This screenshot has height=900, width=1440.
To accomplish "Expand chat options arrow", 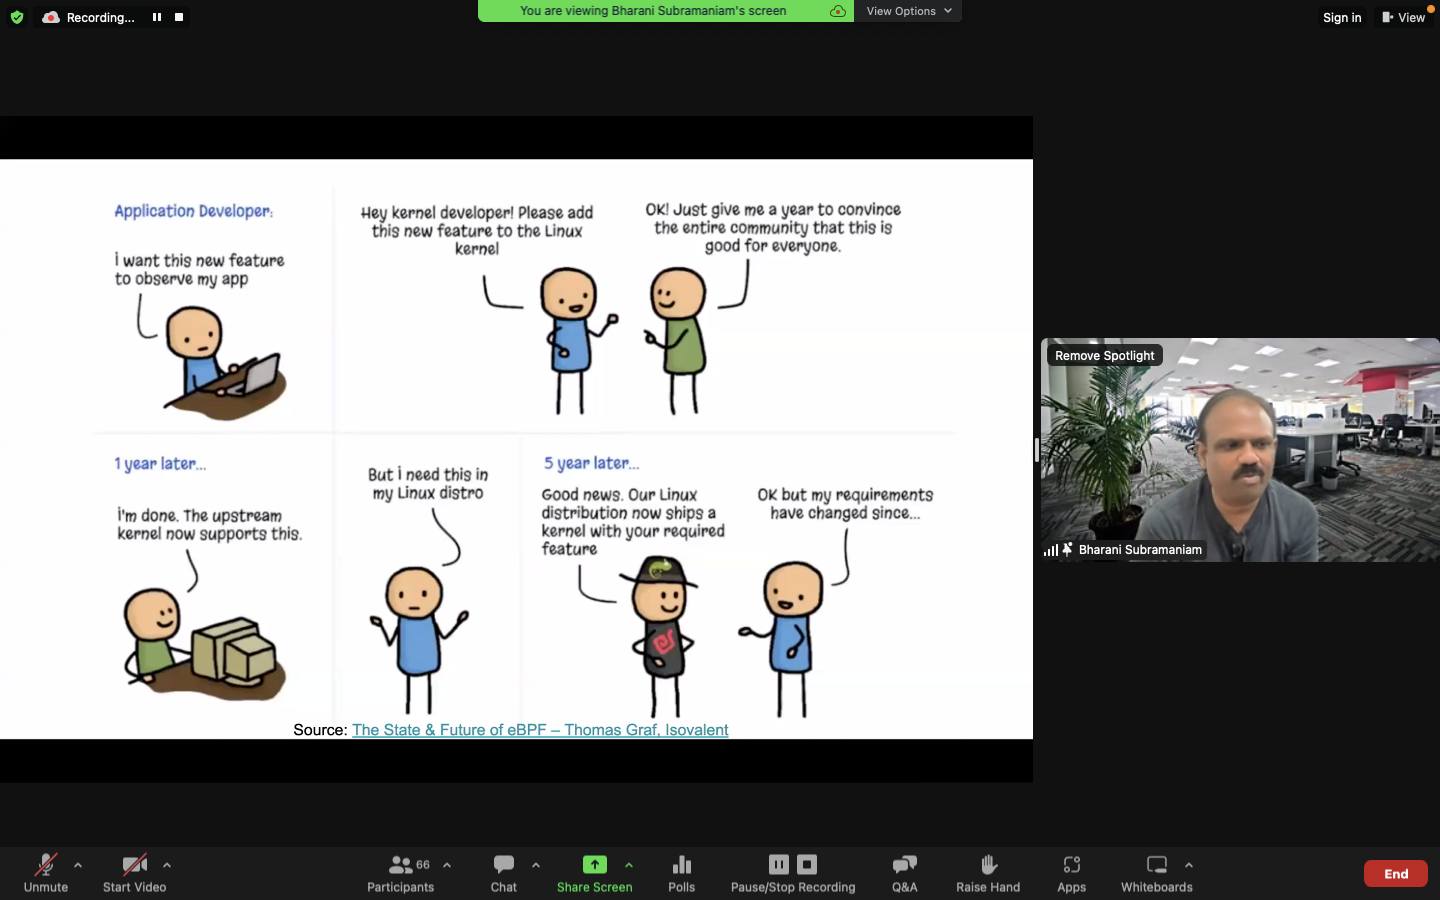I will 536,865.
